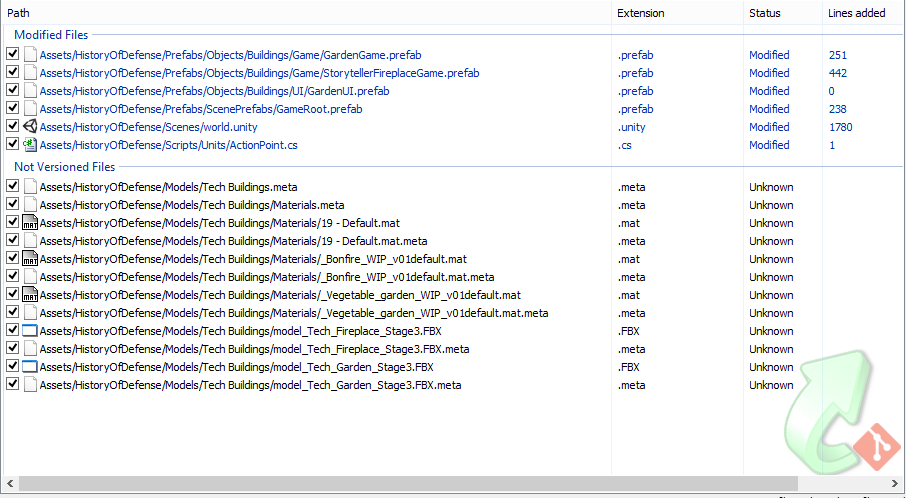Uncheck the GardenUI.prefab checkbox
The height and width of the screenshot is (498, 906).
pyautogui.click(x=12, y=91)
